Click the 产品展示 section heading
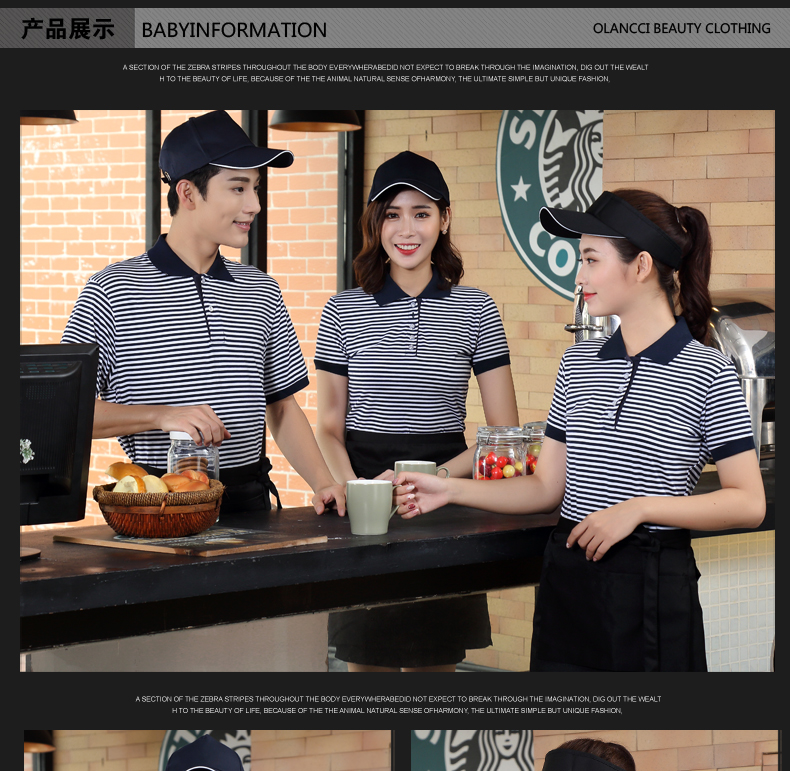 (x=68, y=29)
